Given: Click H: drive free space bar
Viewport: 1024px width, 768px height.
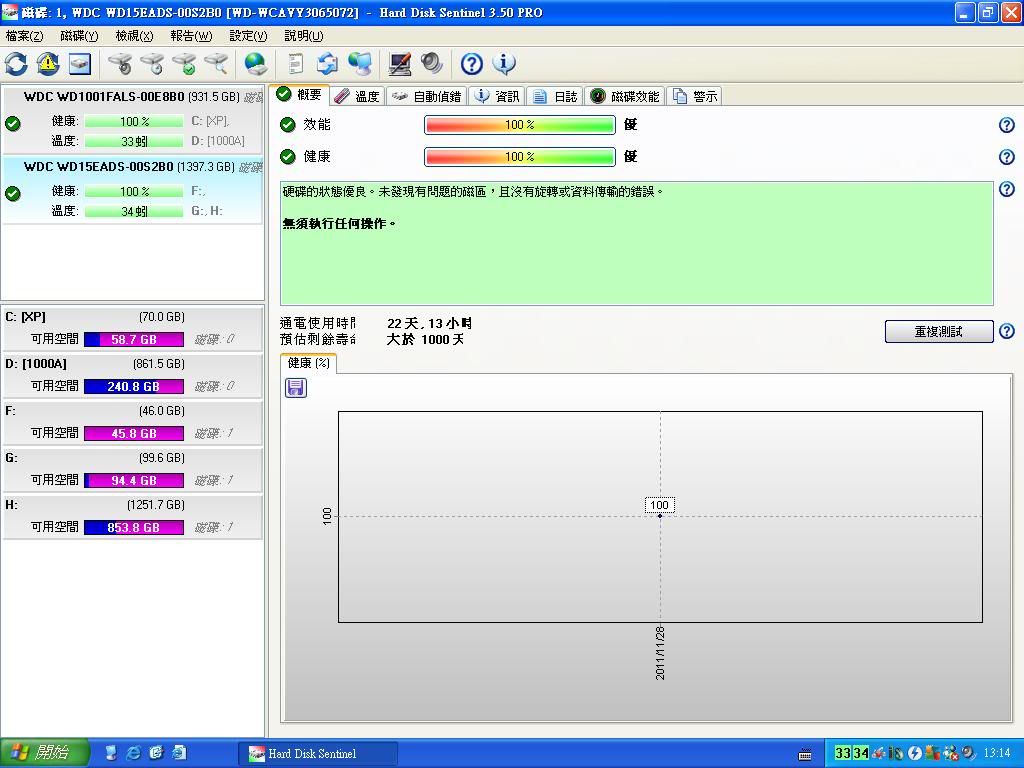Looking at the screenshot, I should coord(134,527).
